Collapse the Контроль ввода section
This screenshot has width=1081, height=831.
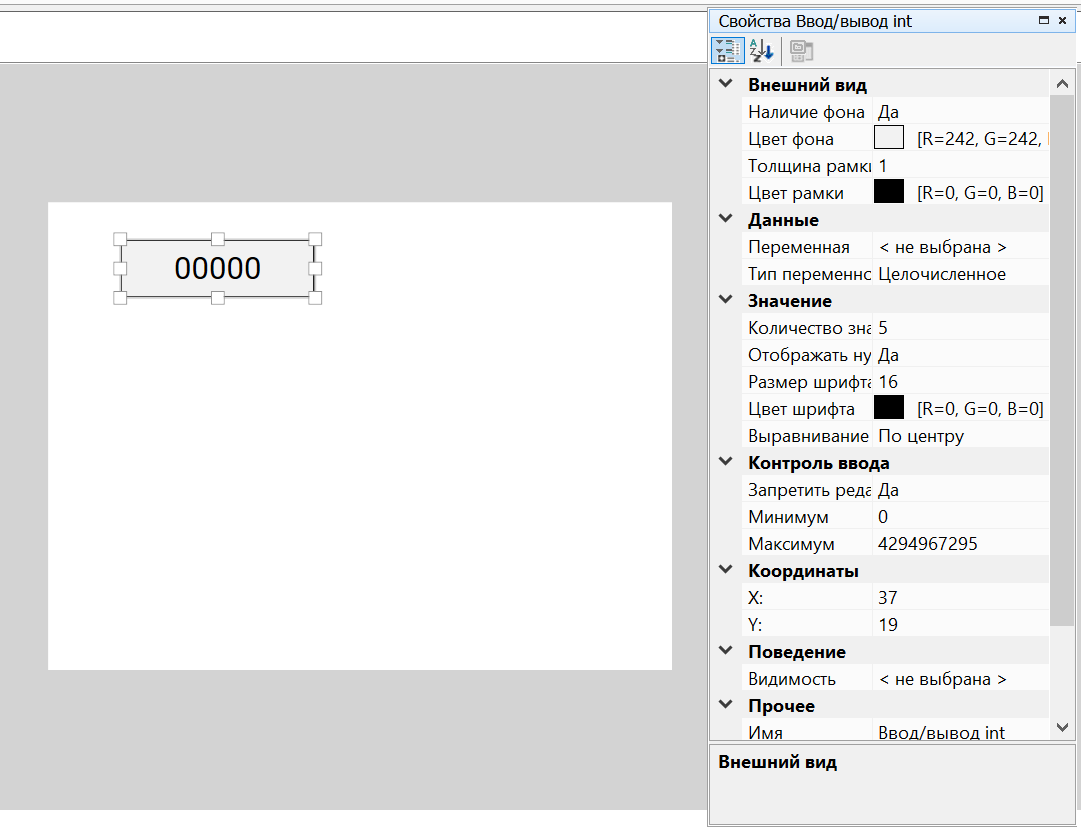(726, 463)
